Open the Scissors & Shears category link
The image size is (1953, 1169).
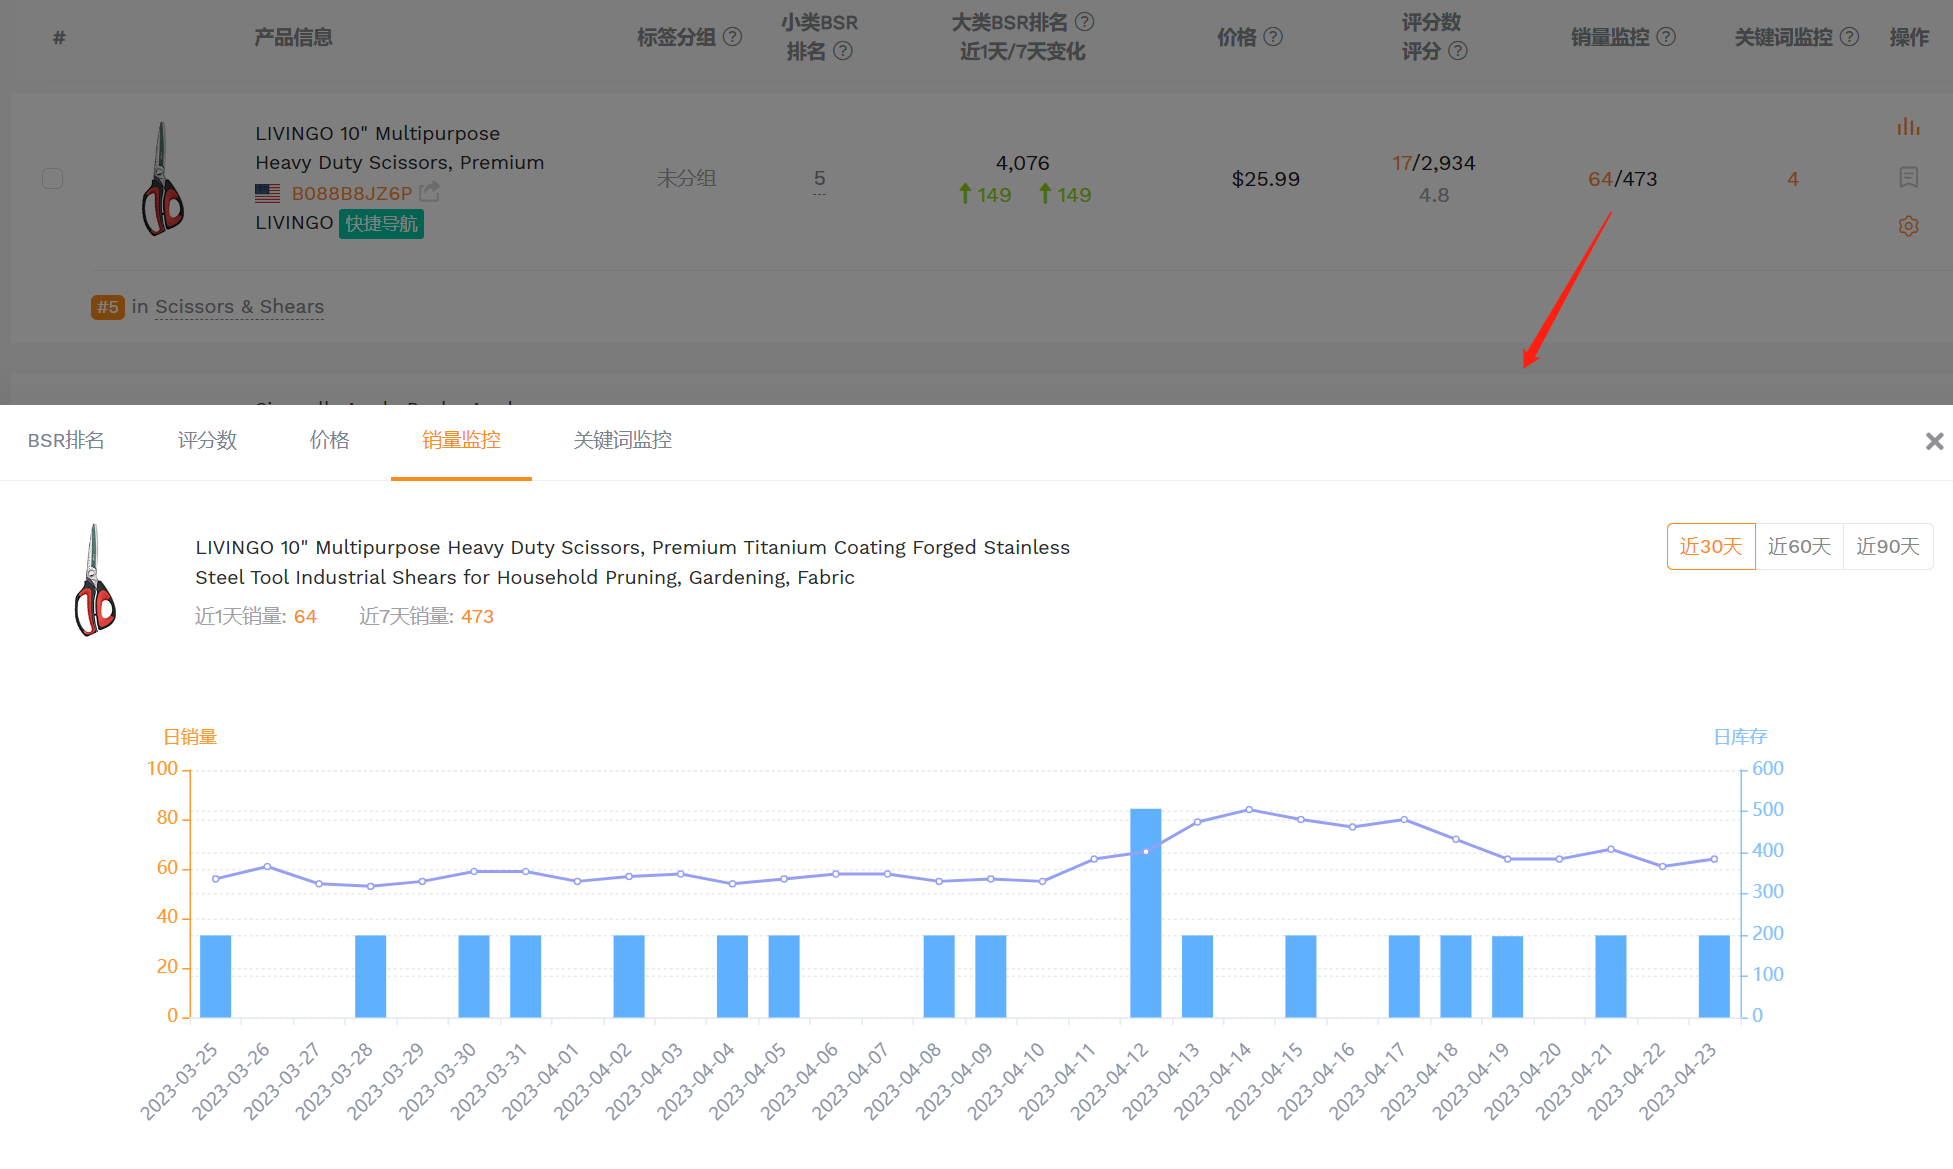[239, 307]
